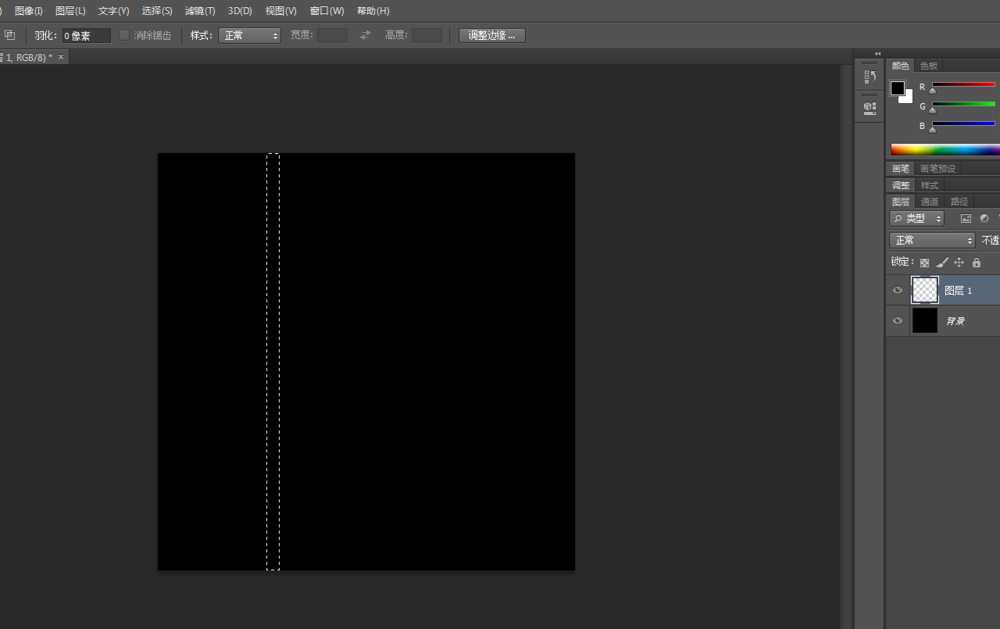The width and height of the screenshot is (1000, 629).
Task: Open the 类型 layer filter dropdown
Action: 916,219
